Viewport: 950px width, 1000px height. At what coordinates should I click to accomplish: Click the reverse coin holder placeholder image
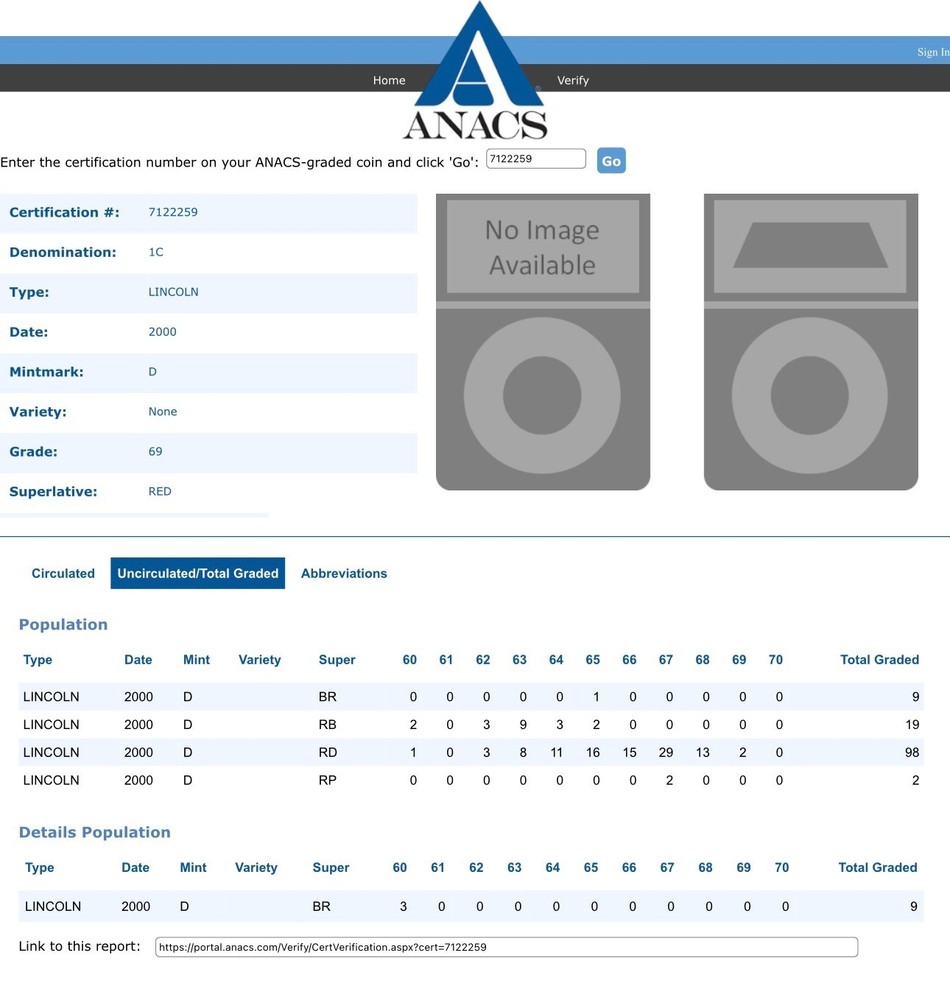[x=810, y=342]
